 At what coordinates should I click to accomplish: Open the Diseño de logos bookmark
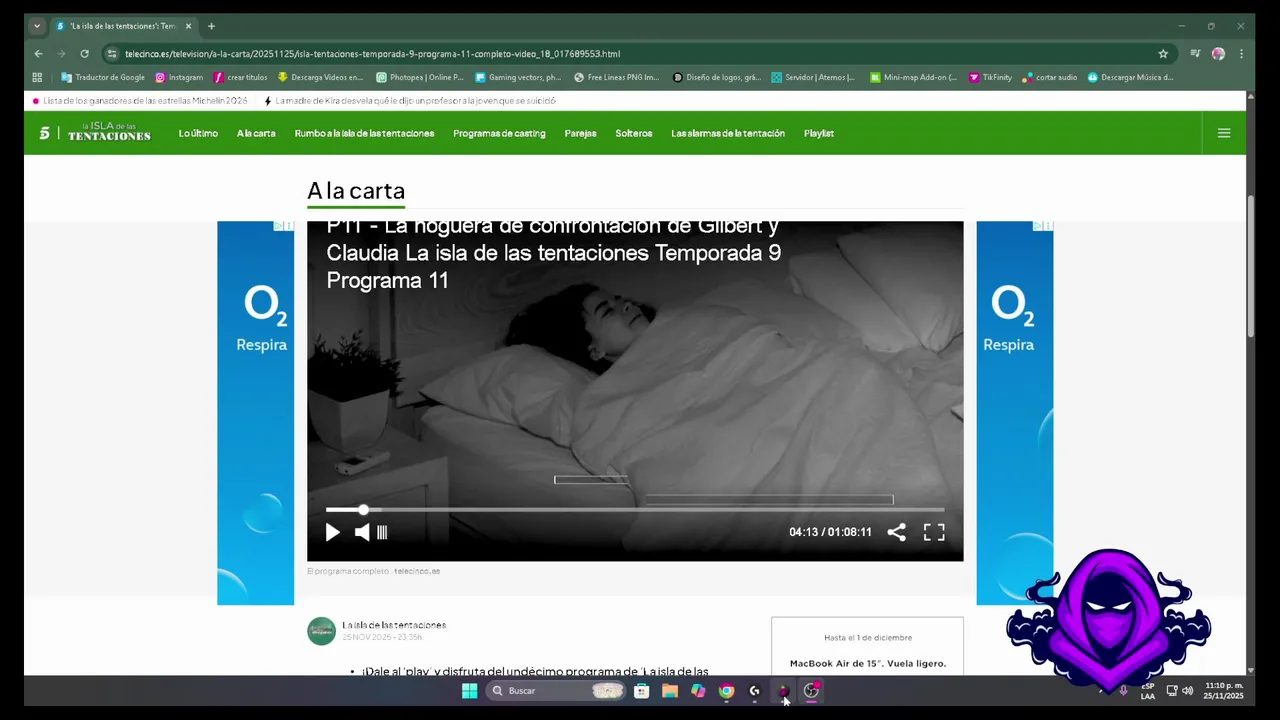coord(717,77)
